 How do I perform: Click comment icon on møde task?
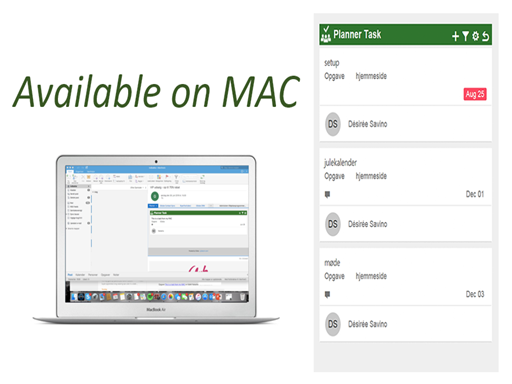[328, 294]
